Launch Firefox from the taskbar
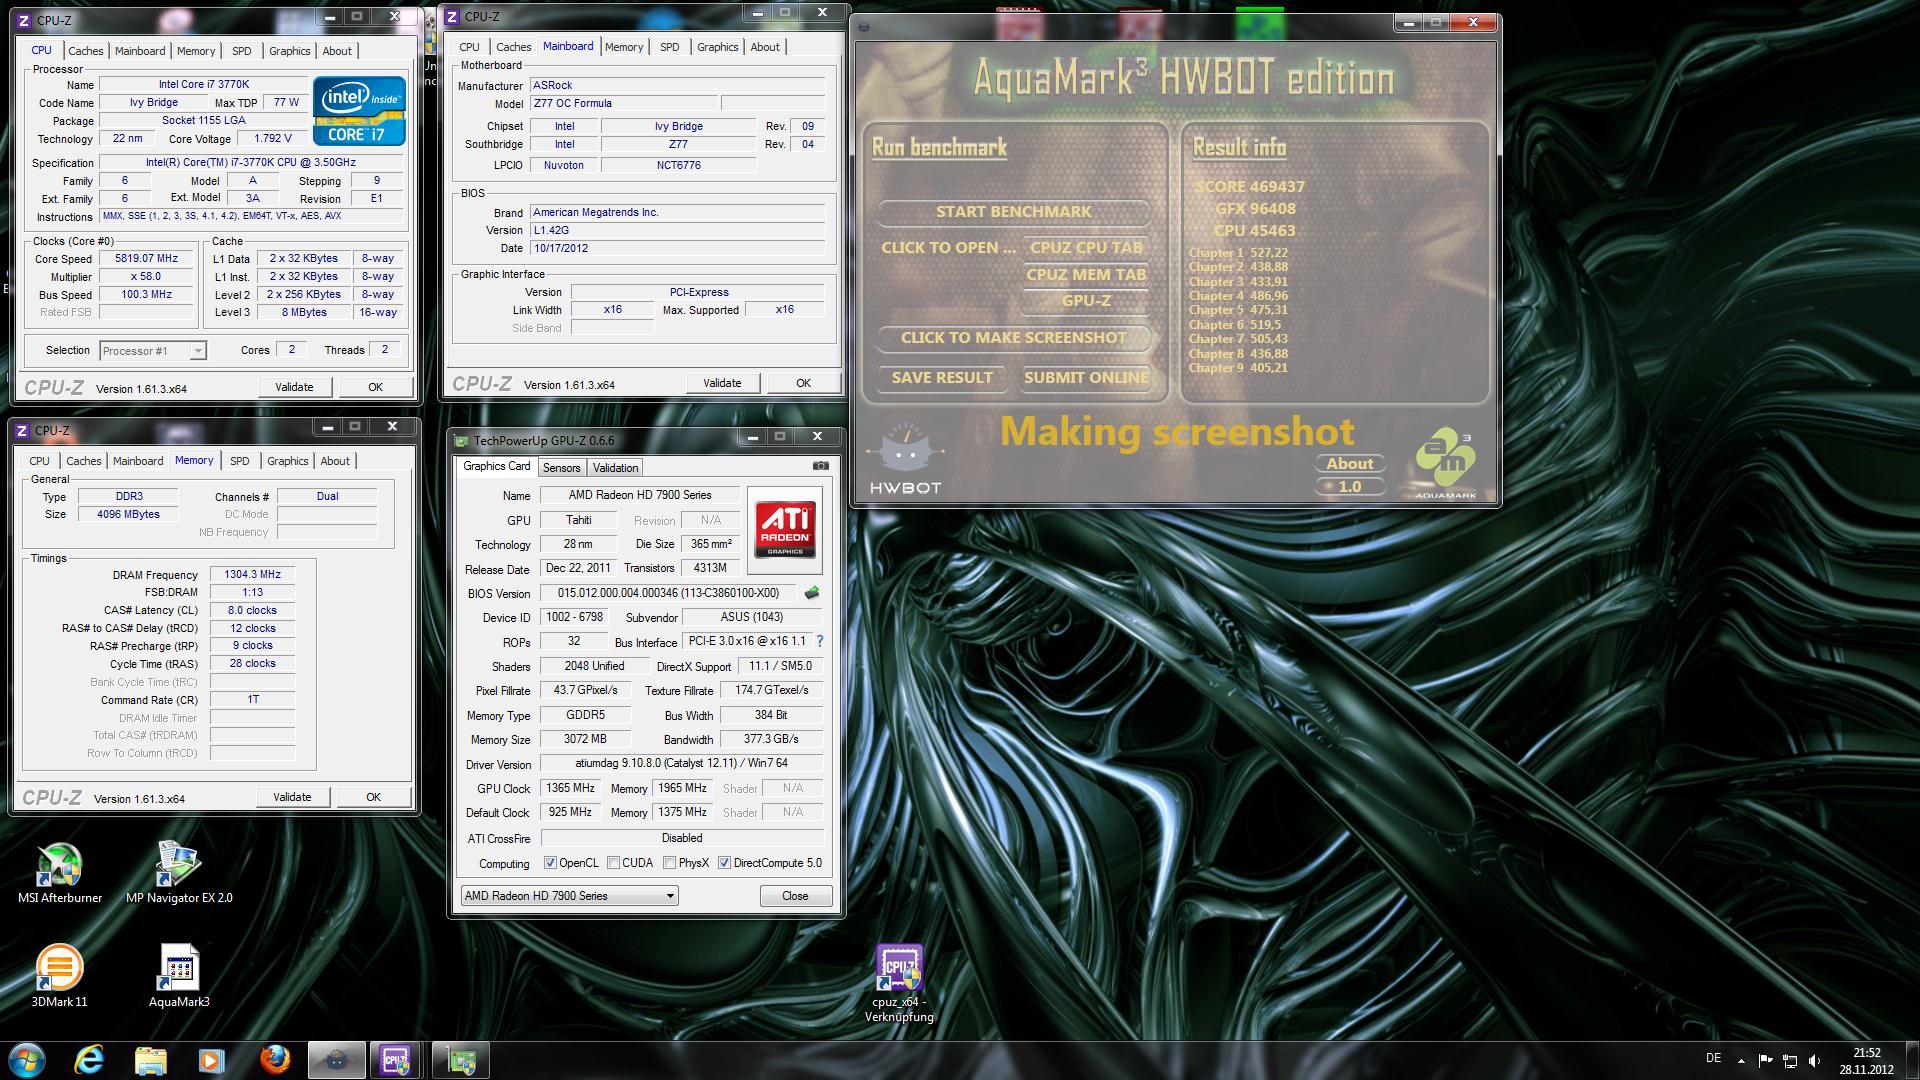This screenshot has width=1920, height=1080. click(x=274, y=1060)
